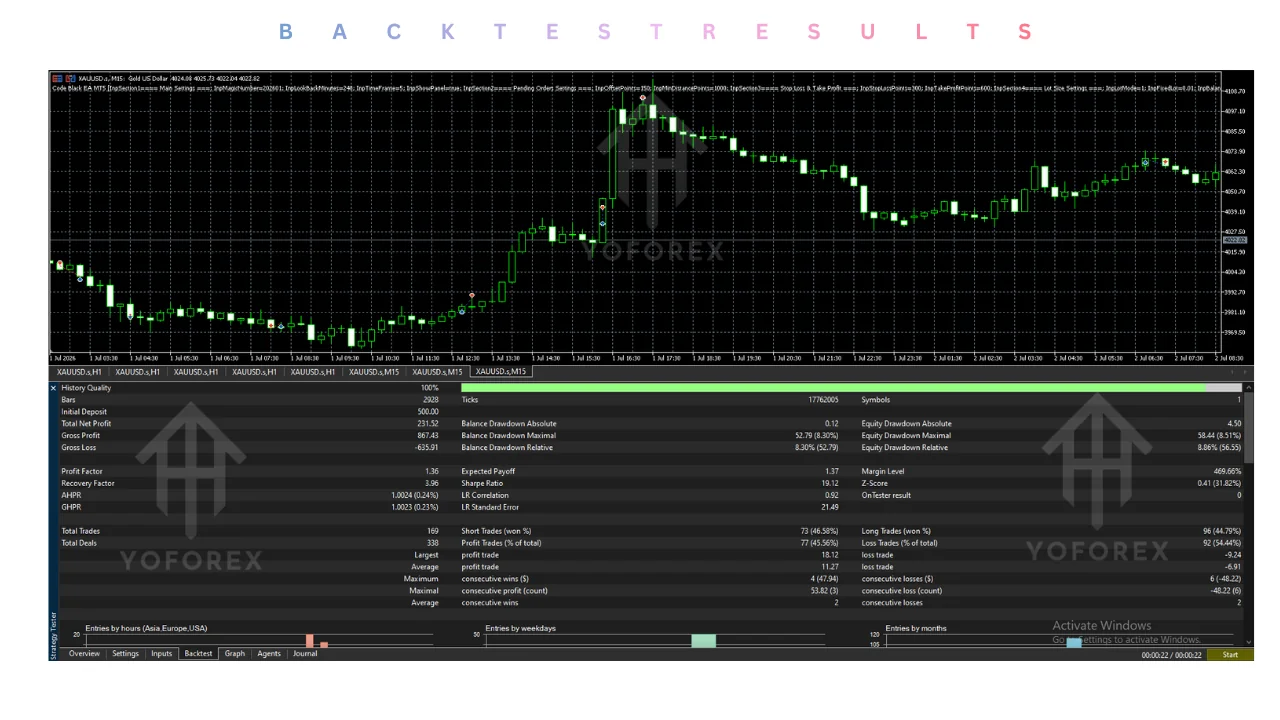The height and width of the screenshot is (720, 1280).
Task: Select the Z-Score row label
Action: click(876, 483)
